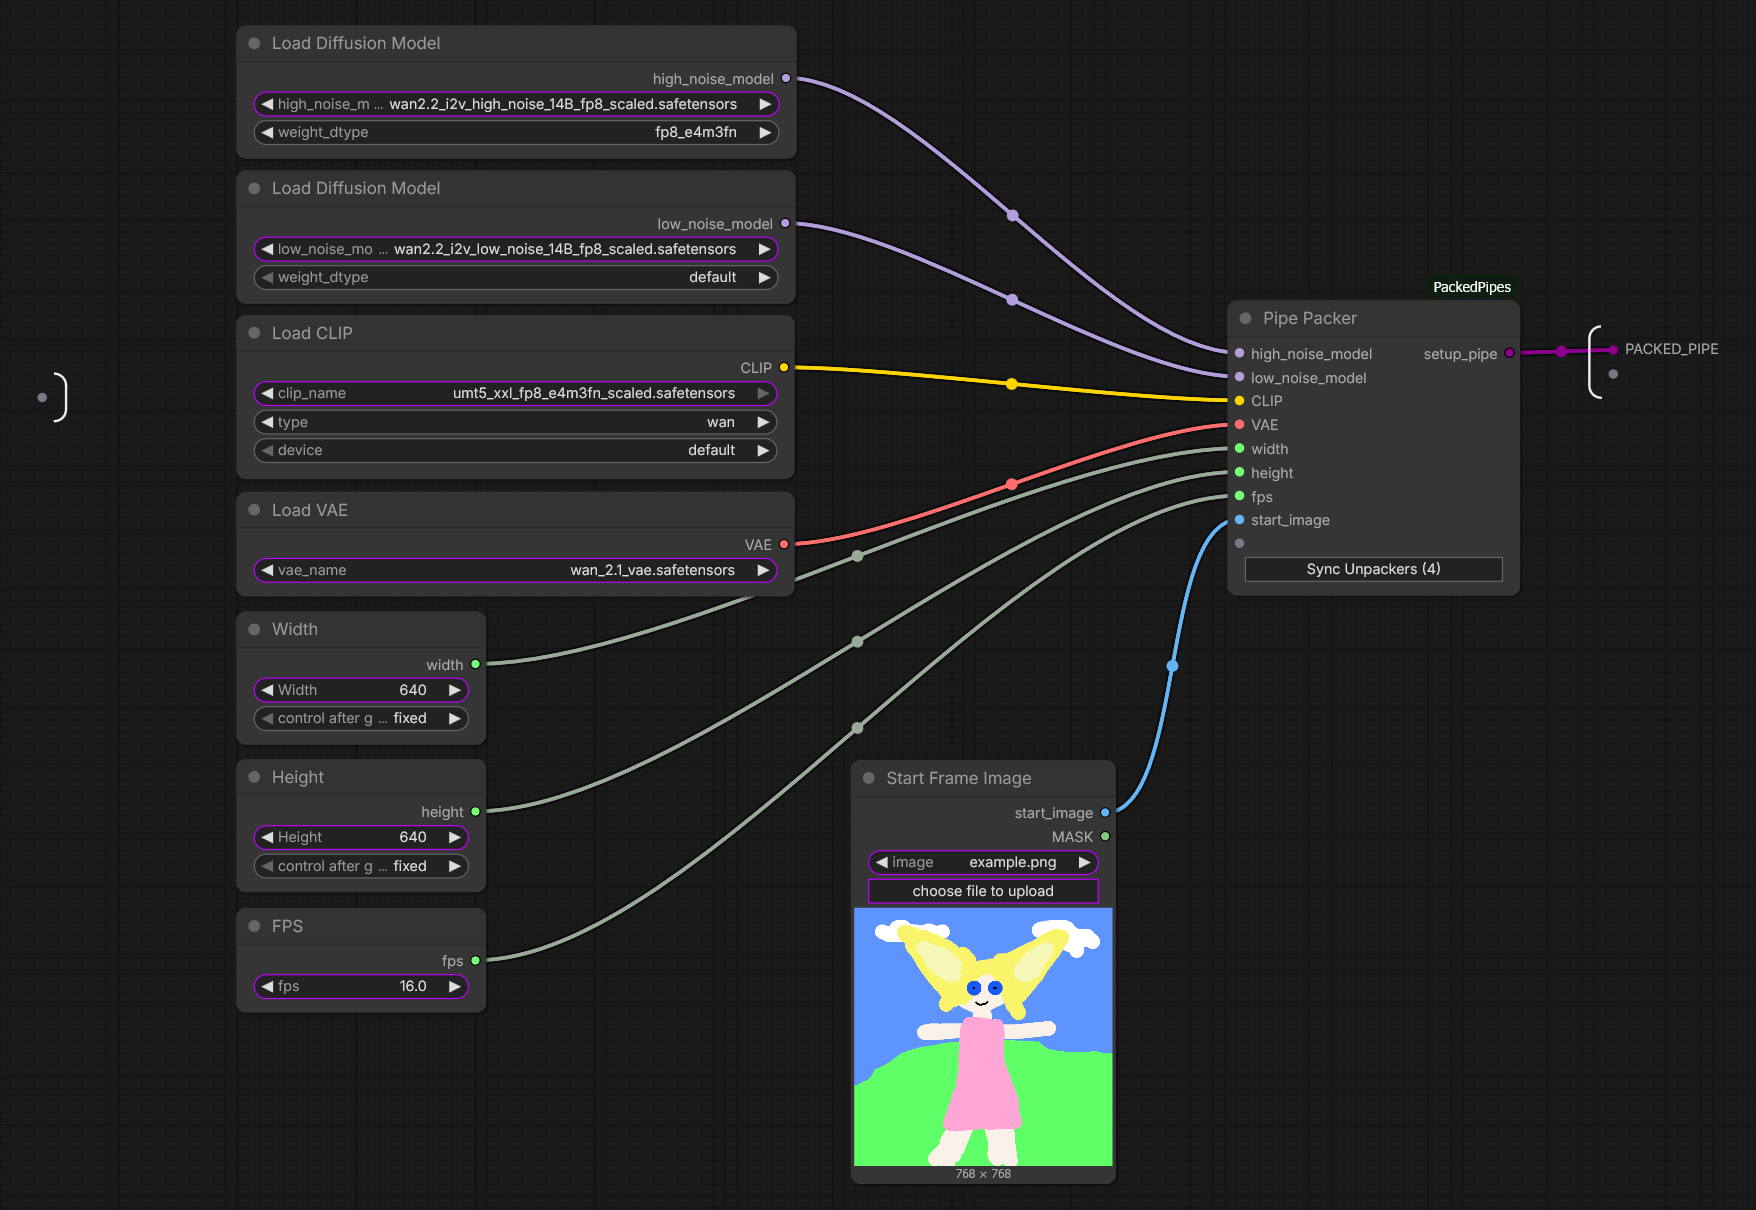Click choose file to upload button
Viewport: 1756px width, 1210px height.
[983, 891]
